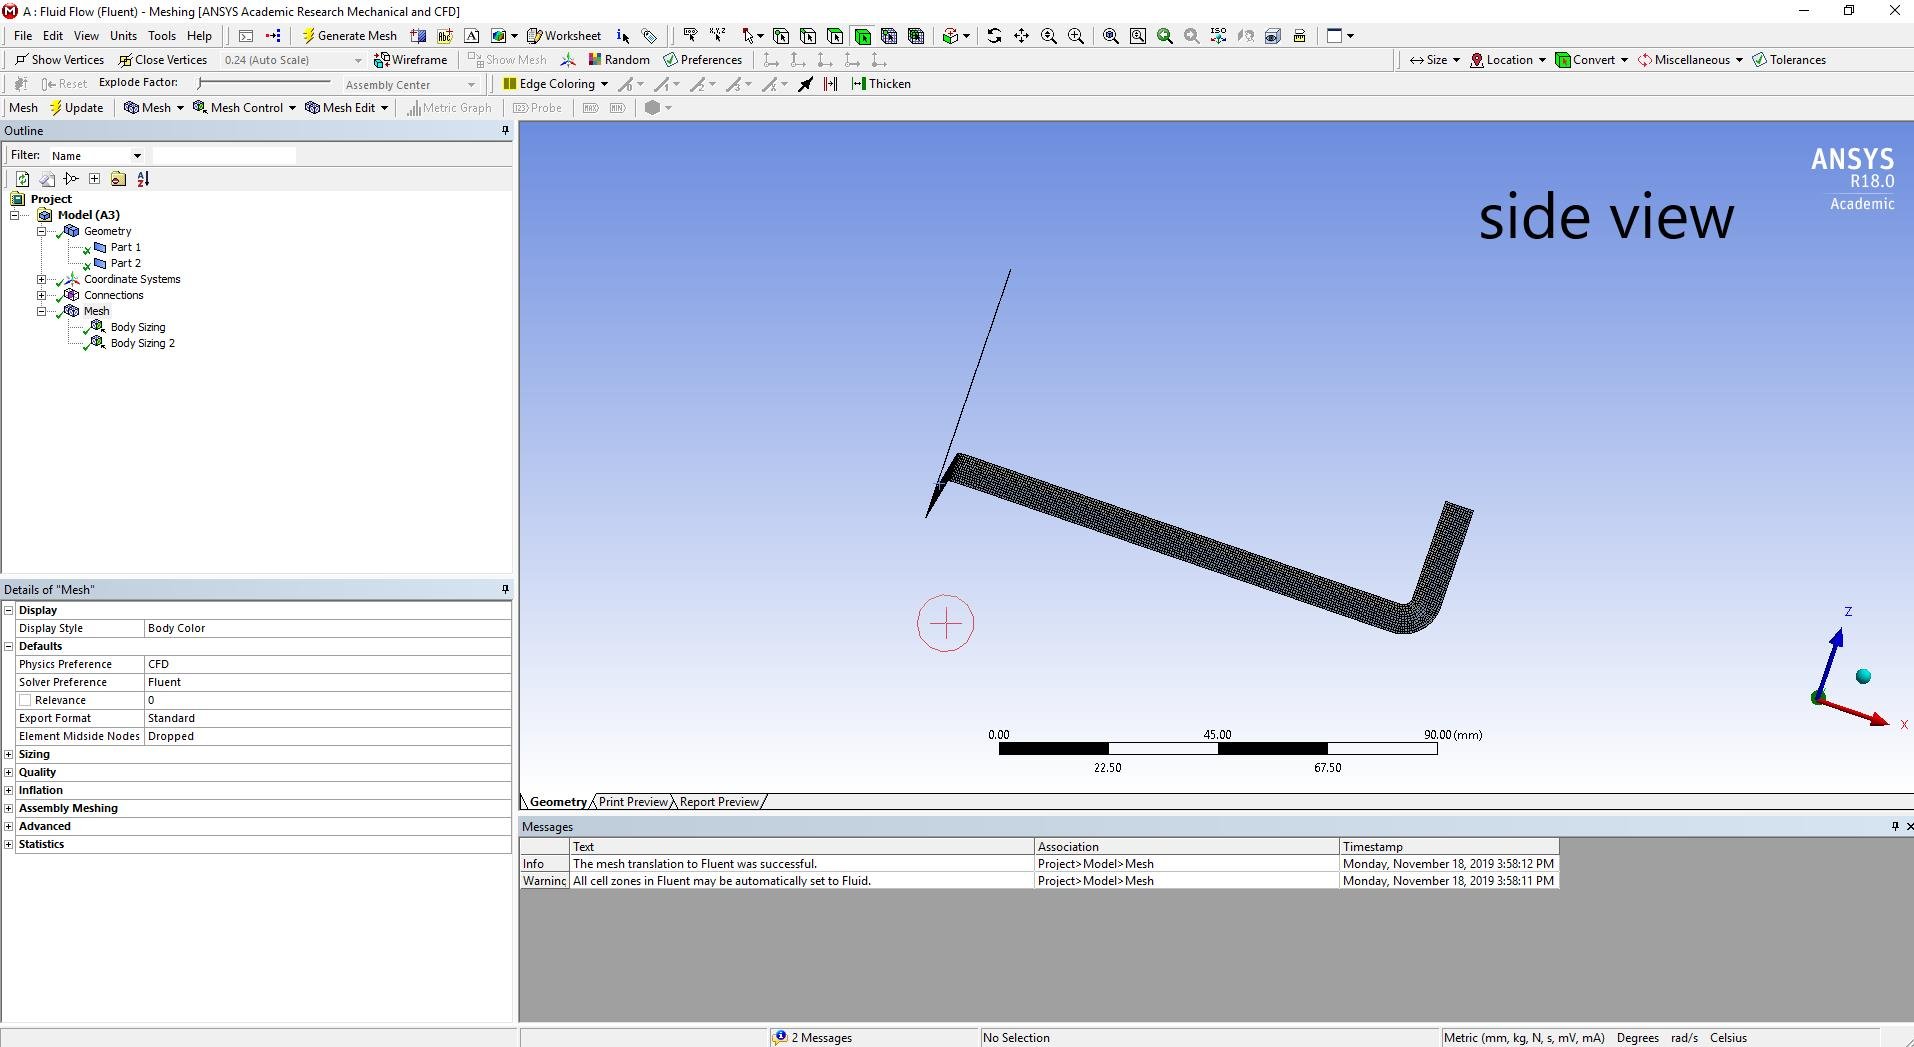The width and height of the screenshot is (1914, 1047).
Task: Toggle Show Vertices option
Action: 59,60
